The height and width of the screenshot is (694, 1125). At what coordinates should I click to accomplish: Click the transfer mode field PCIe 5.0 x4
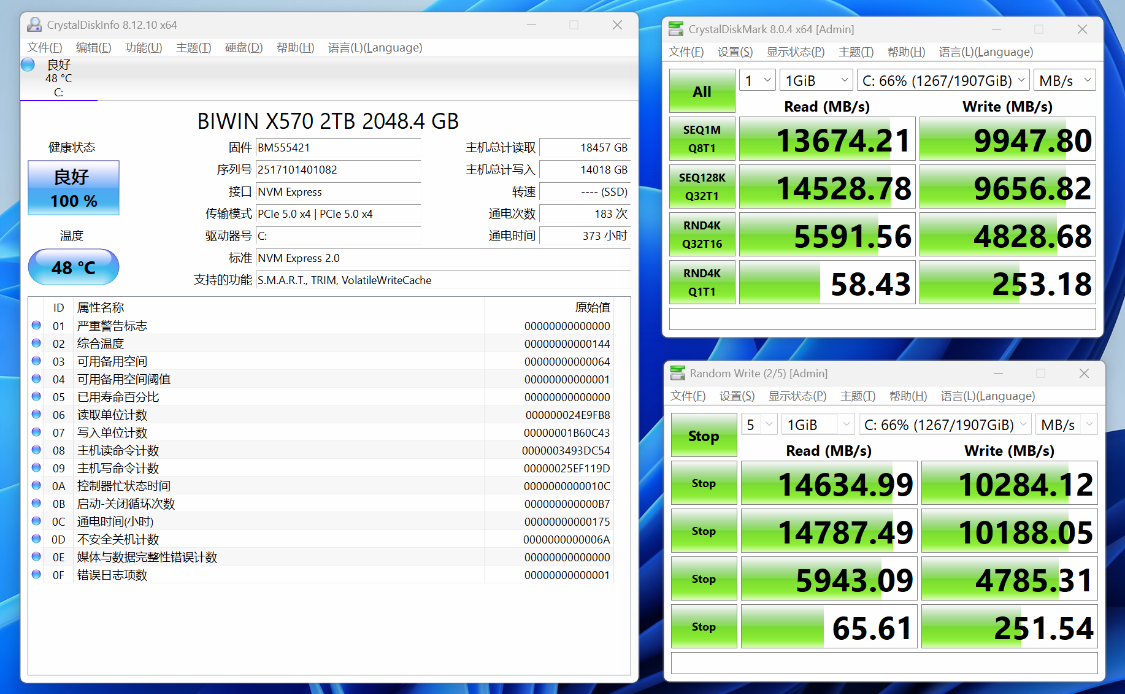click(x=338, y=214)
